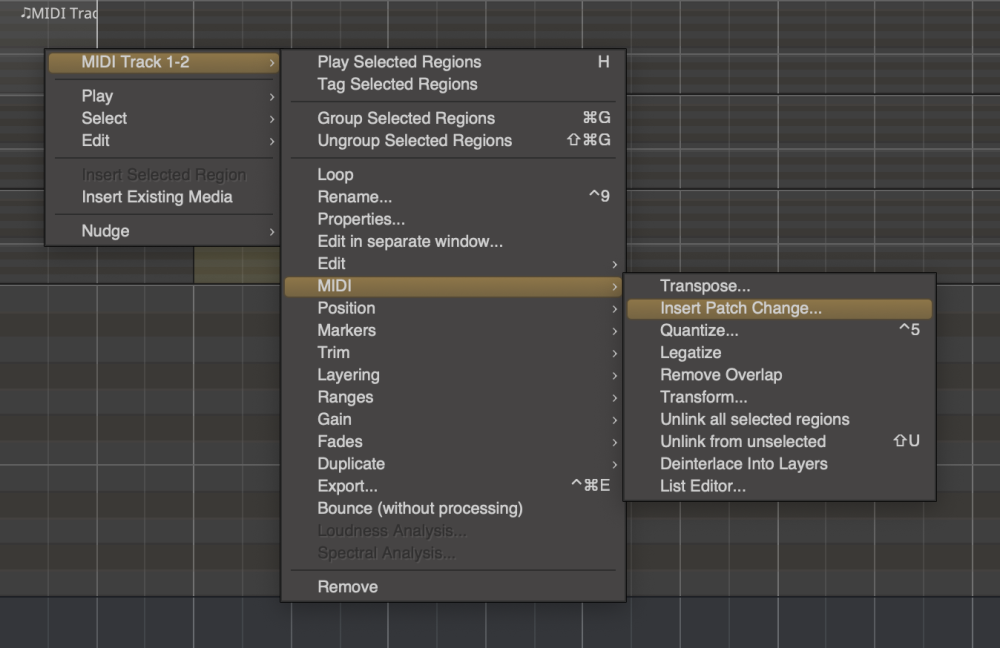
Task: Select Bounce (without processing)
Action: tap(453, 509)
